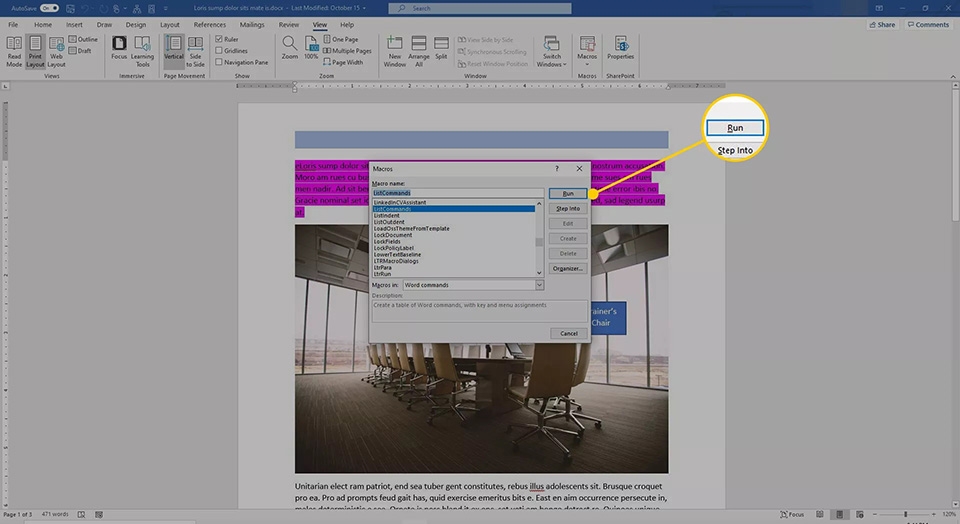Switch to the References tab
Screen dimensions: 960x524
click(x=209, y=24)
